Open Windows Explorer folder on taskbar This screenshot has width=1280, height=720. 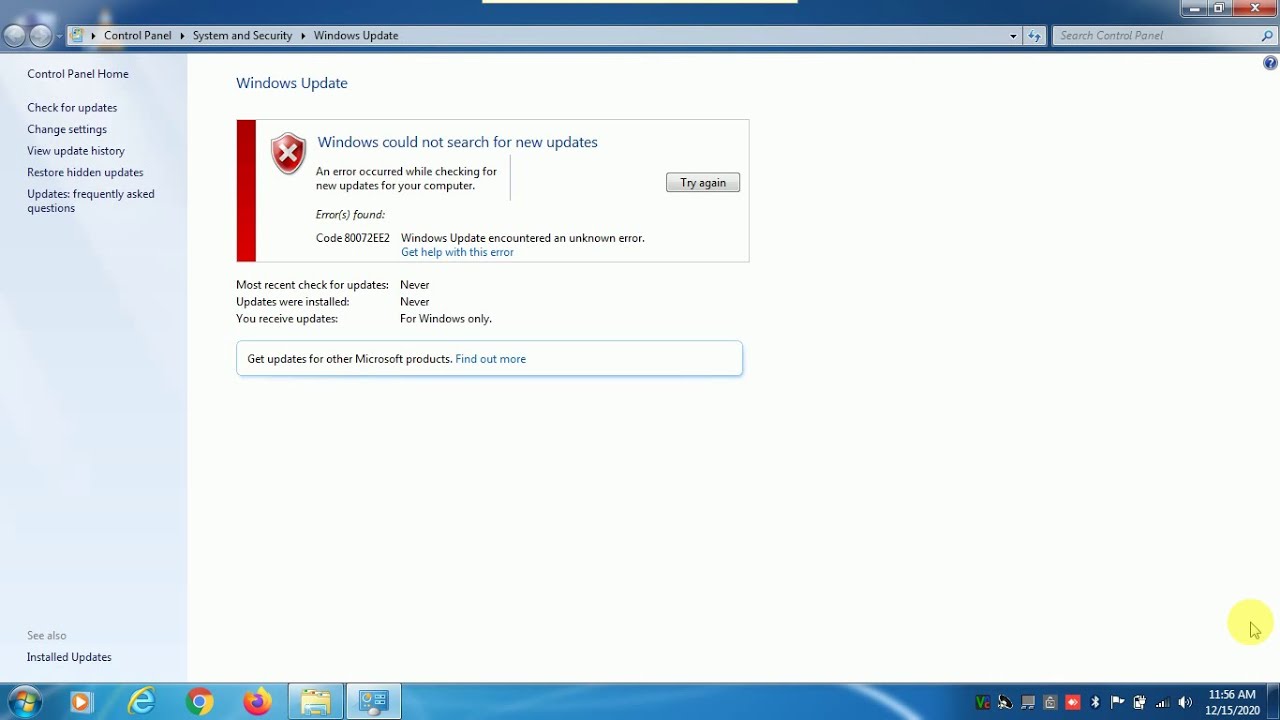tap(316, 703)
